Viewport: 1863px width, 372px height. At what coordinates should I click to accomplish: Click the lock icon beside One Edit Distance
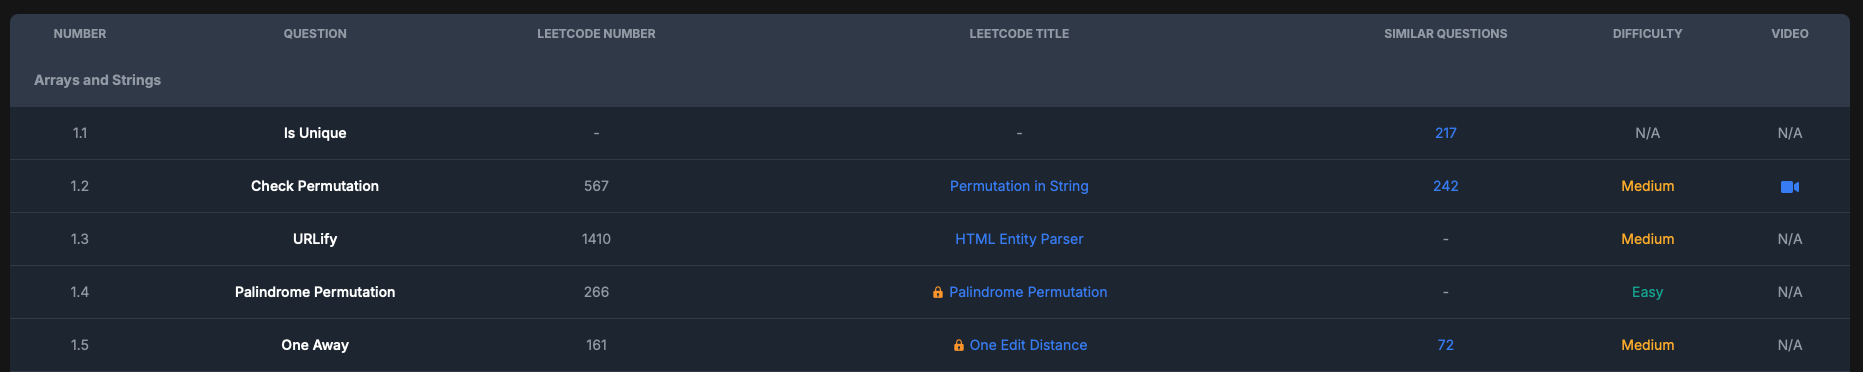click(959, 345)
